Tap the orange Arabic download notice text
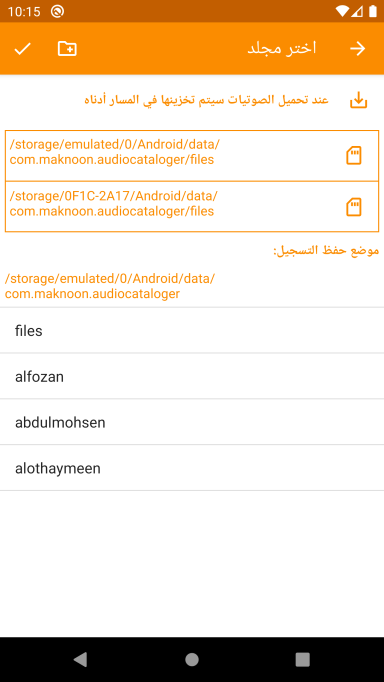This screenshot has height=682, width=384. [x=206, y=100]
